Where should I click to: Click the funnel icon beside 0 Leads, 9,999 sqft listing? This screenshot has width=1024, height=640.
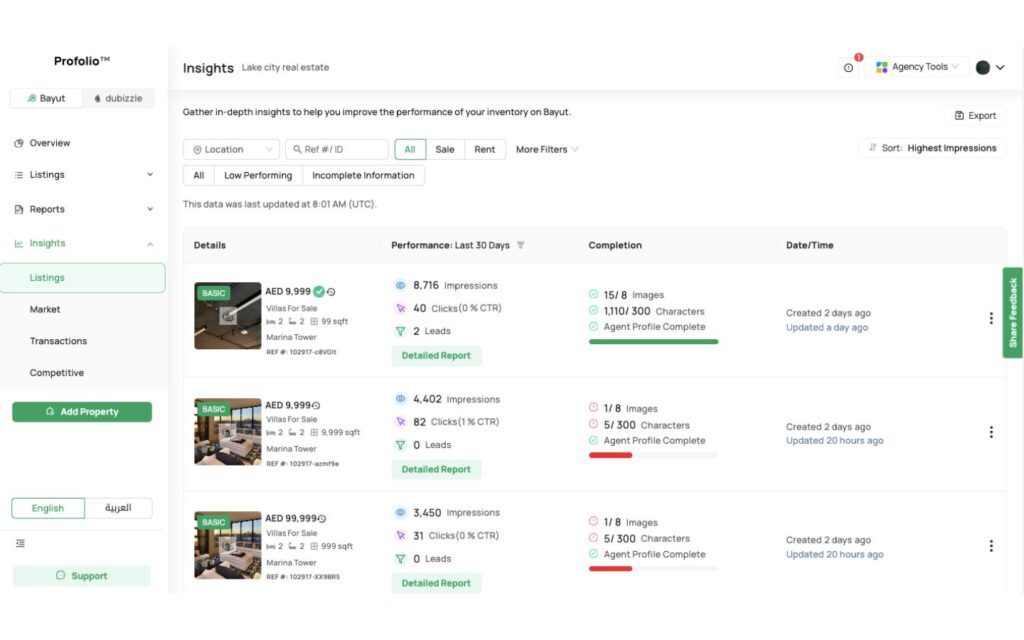tap(400, 445)
